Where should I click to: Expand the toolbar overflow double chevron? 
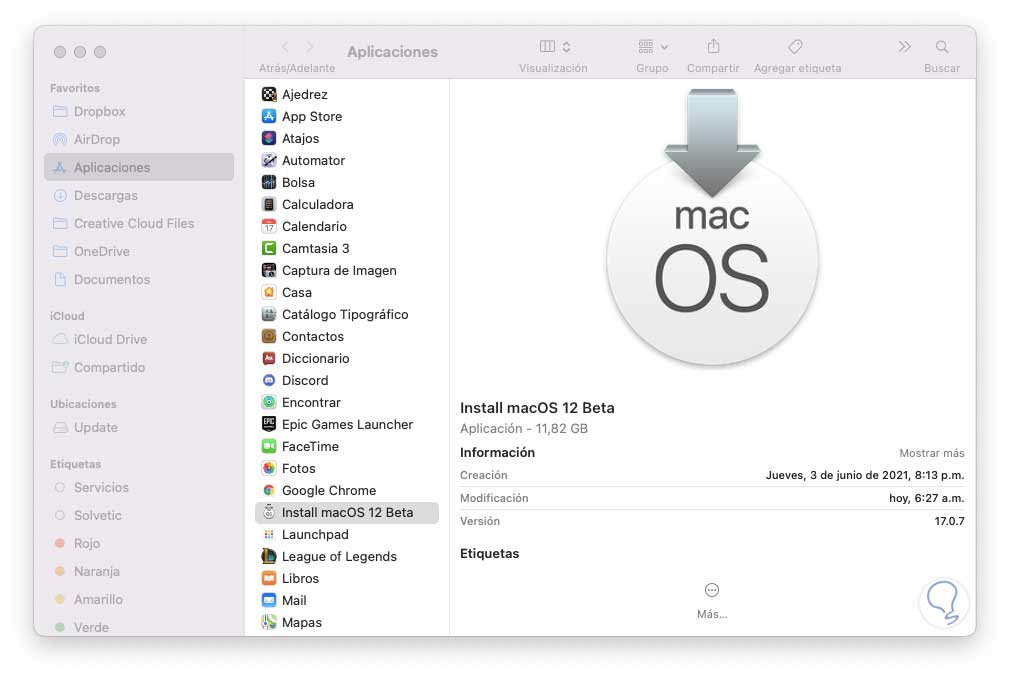click(x=904, y=46)
